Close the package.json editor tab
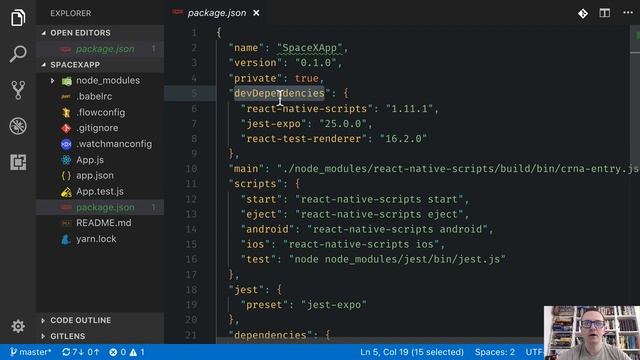This screenshot has height=360, width=640. click(256, 13)
